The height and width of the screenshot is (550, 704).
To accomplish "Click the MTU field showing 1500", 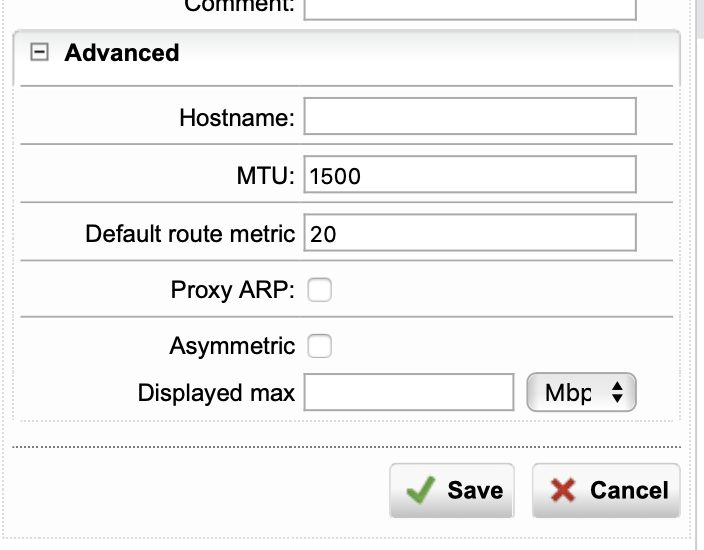I will (470, 174).
